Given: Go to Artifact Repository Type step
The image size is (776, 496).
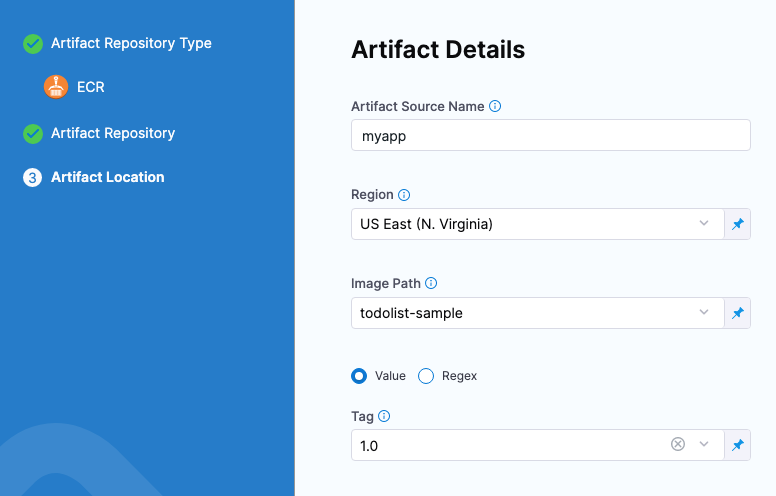Looking at the screenshot, I should tap(131, 43).
